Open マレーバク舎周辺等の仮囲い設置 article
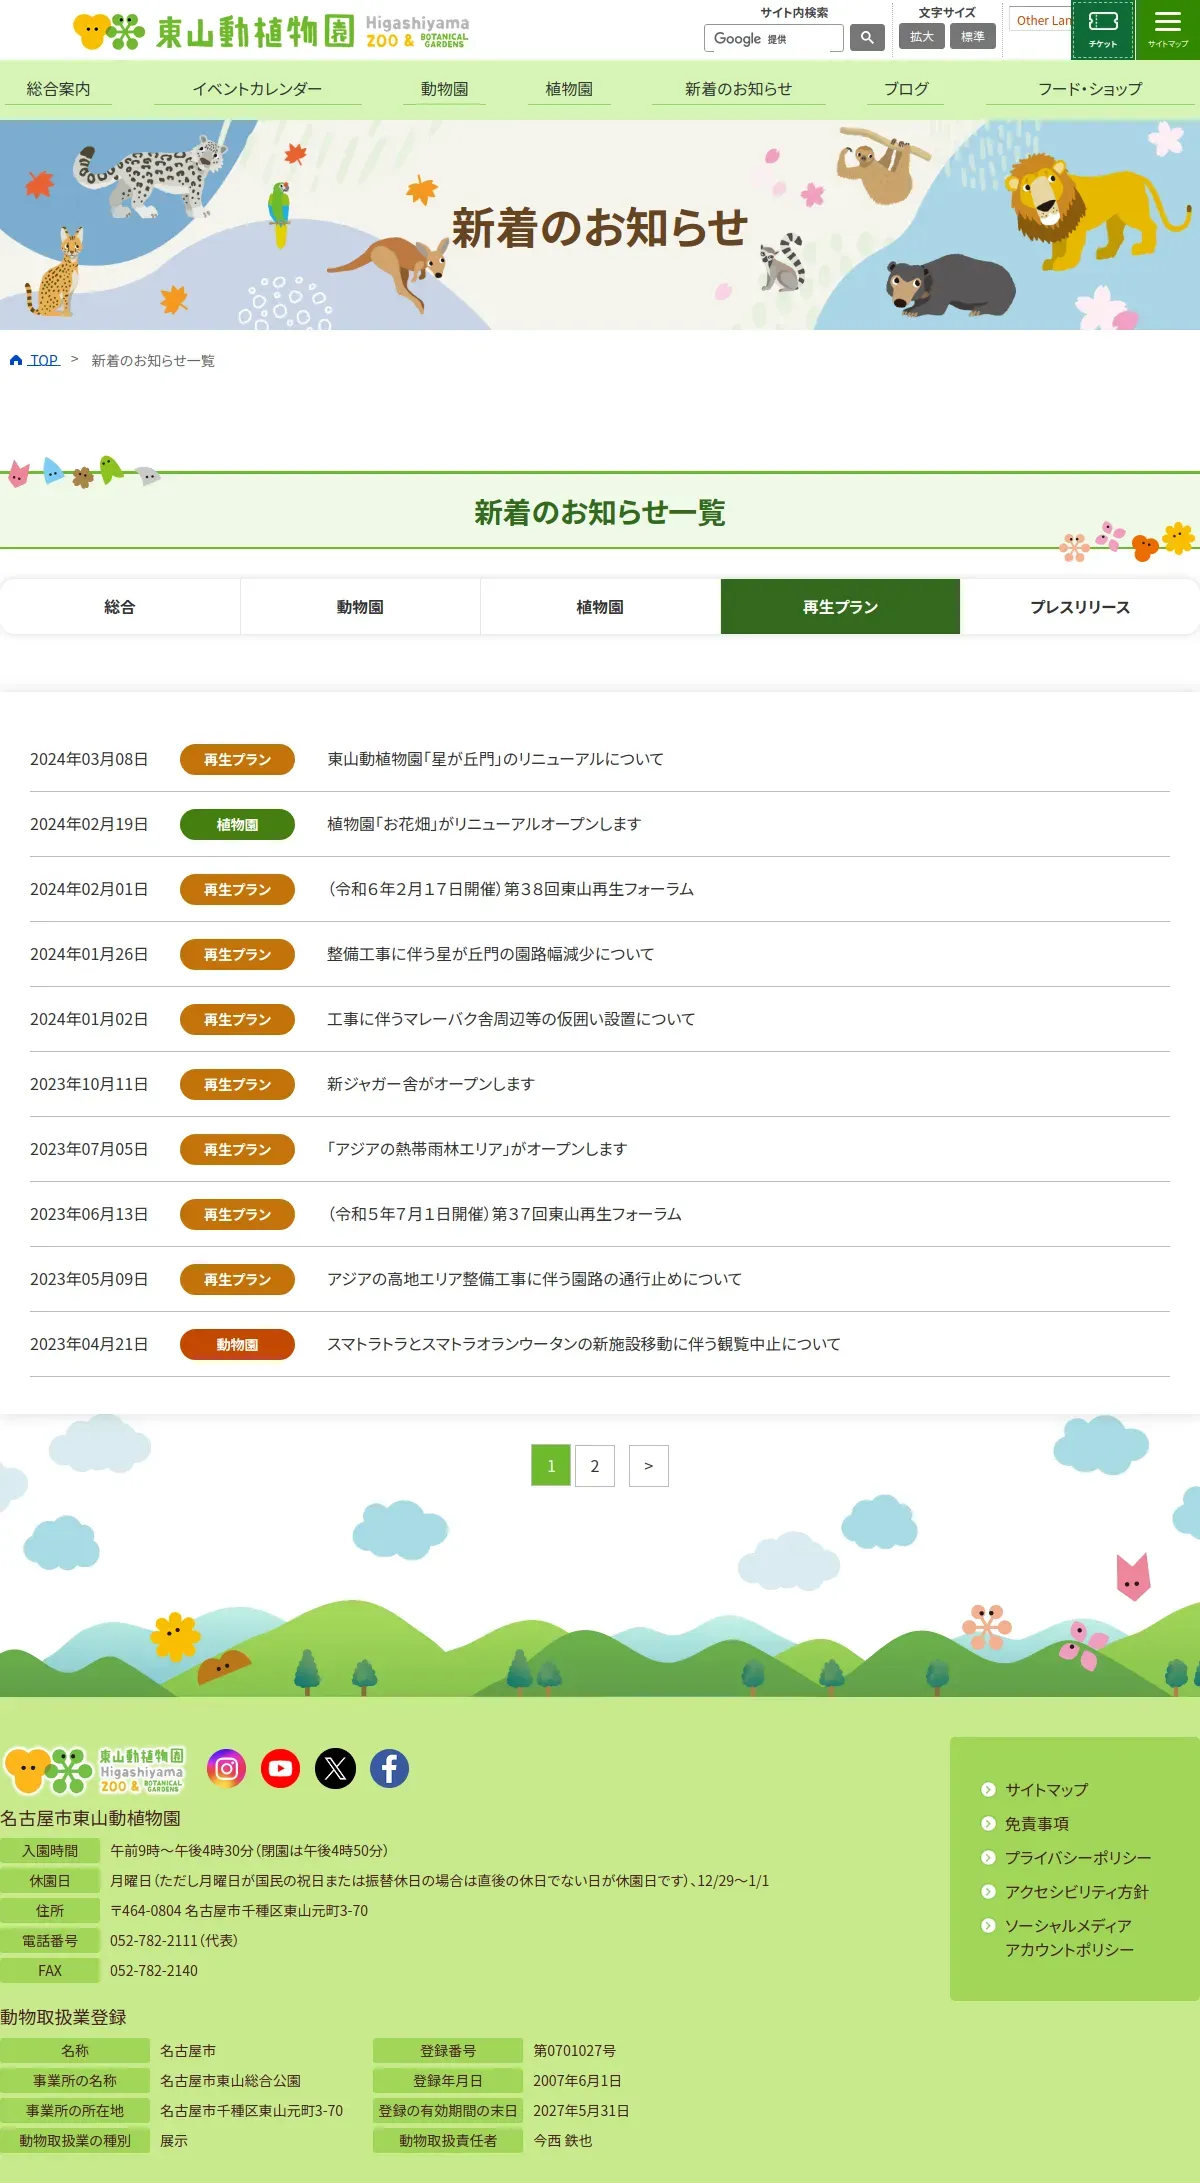This screenshot has height=2183, width=1200. (511, 1019)
